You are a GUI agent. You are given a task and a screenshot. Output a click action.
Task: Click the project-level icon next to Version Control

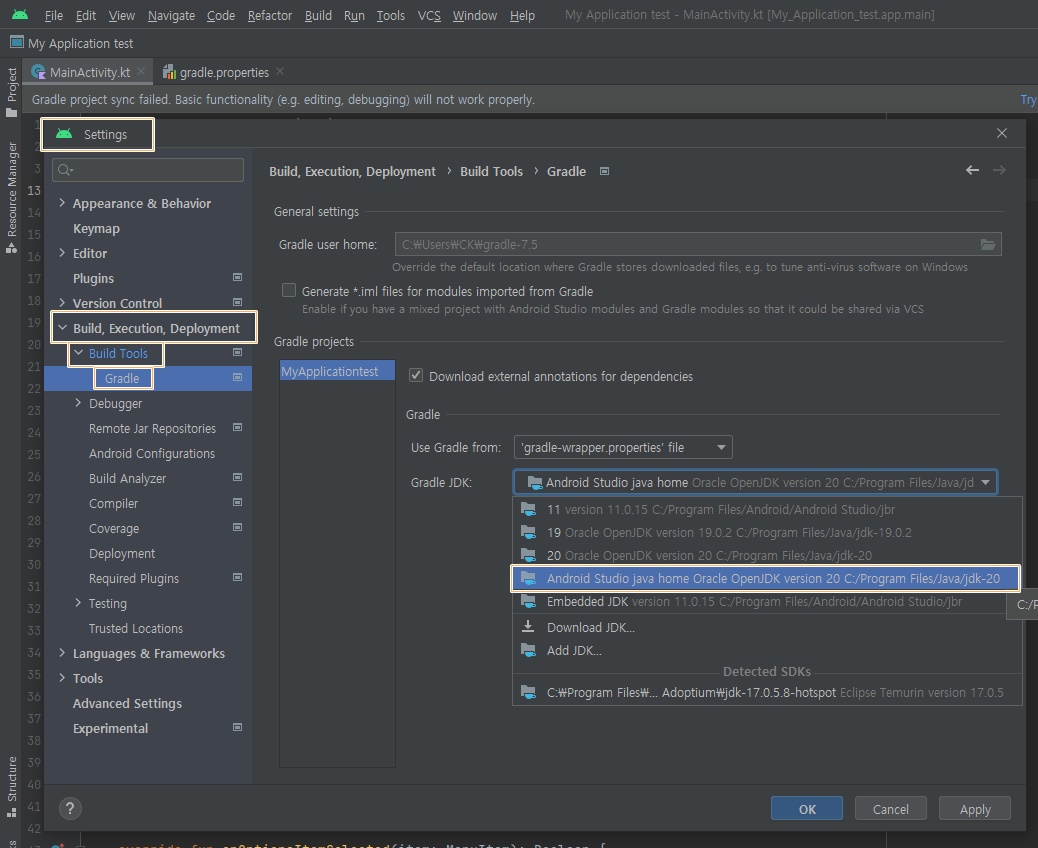pyautogui.click(x=238, y=303)
